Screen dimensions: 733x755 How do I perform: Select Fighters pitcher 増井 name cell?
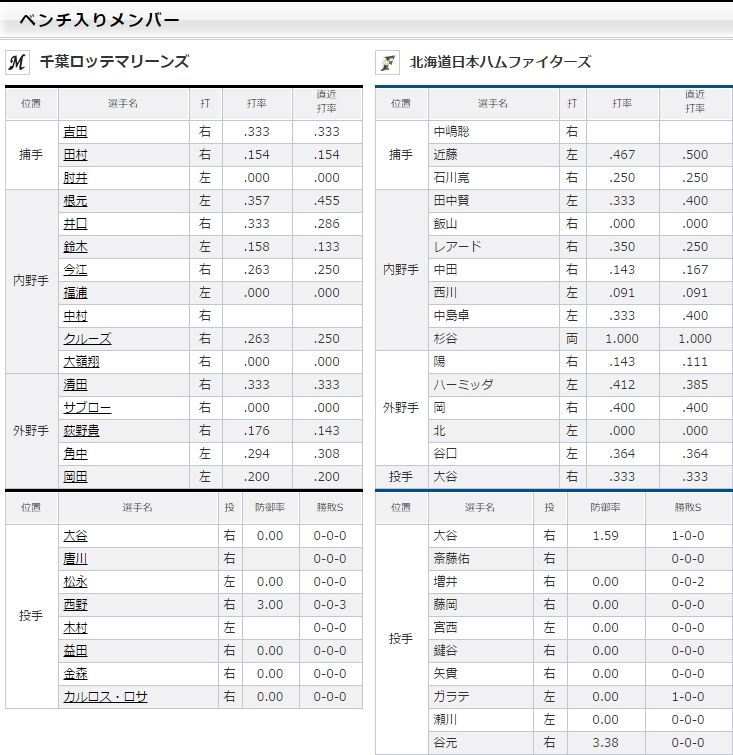[481, 582]
